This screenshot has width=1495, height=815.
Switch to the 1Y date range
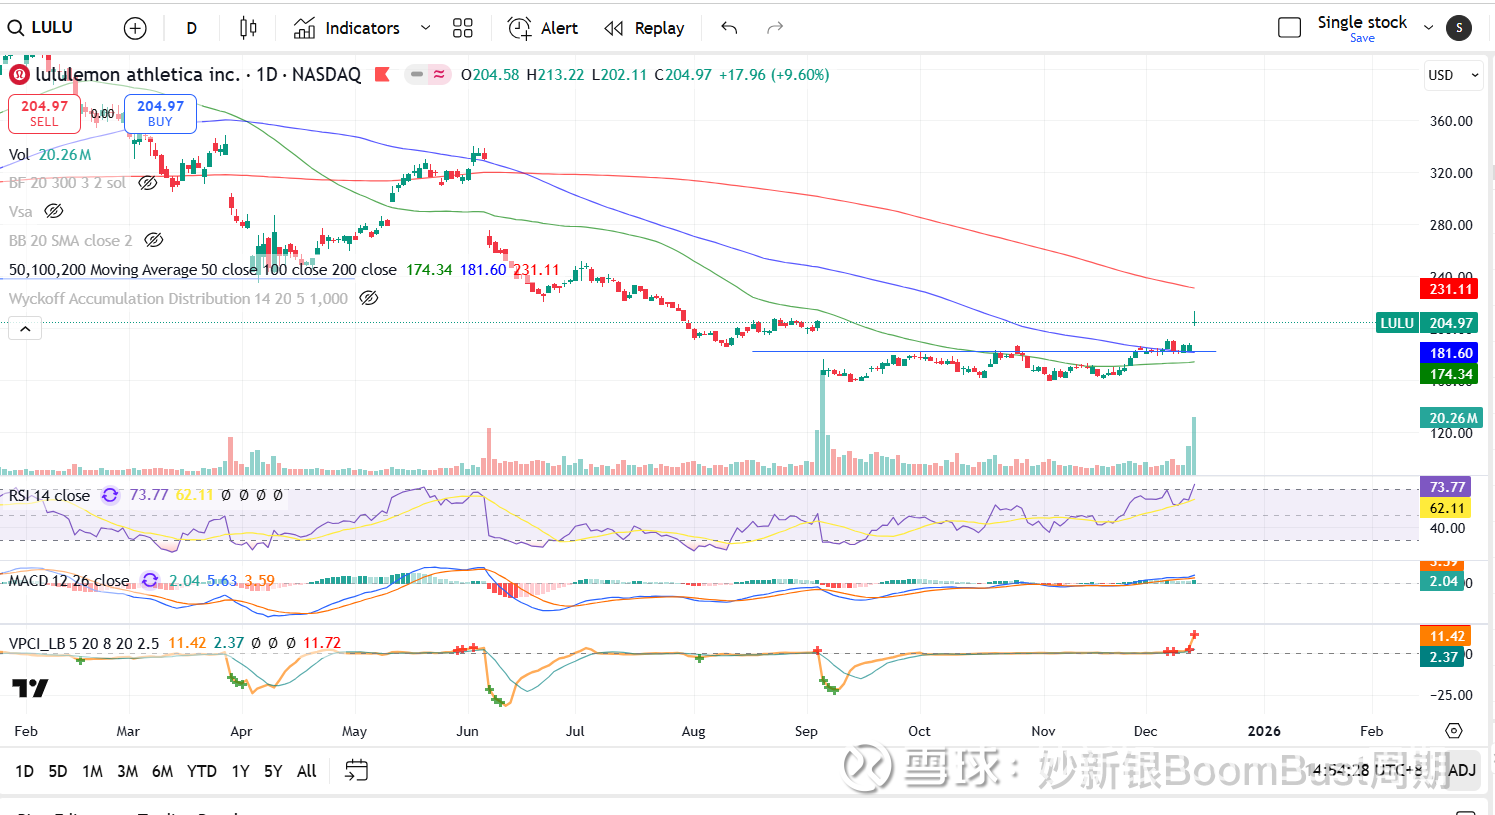[240, 771]
